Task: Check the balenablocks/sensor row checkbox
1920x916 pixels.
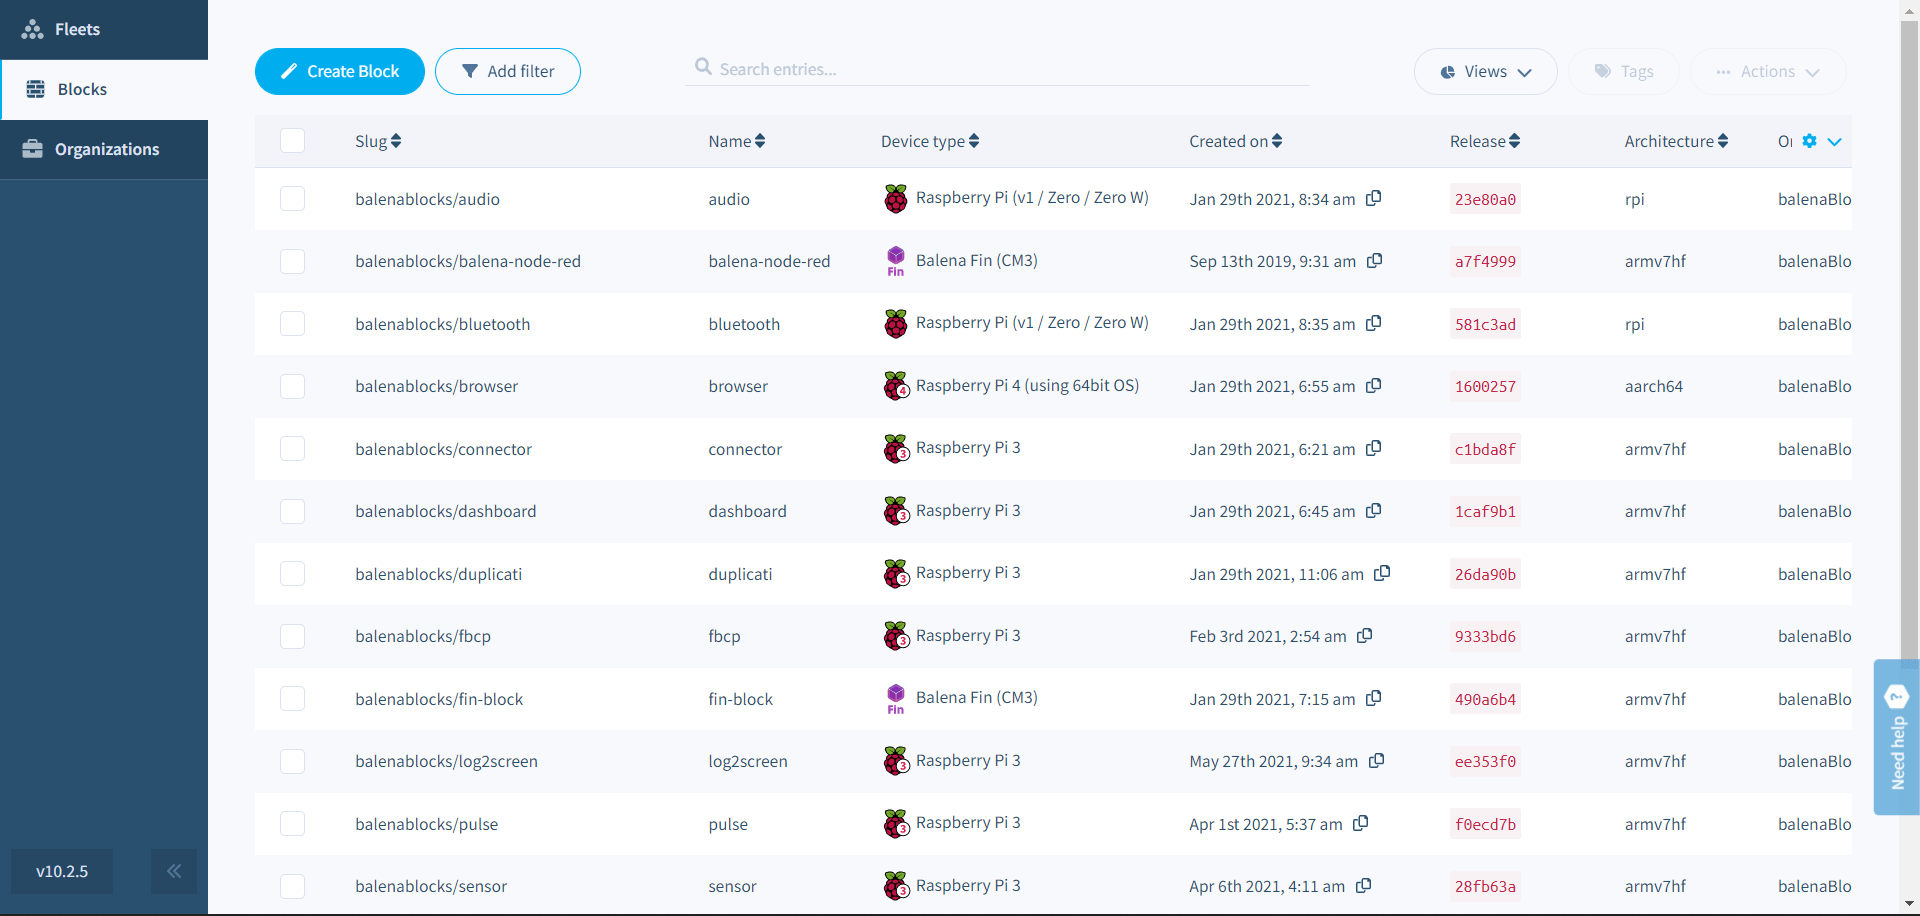Action: [x=292, y=886]
